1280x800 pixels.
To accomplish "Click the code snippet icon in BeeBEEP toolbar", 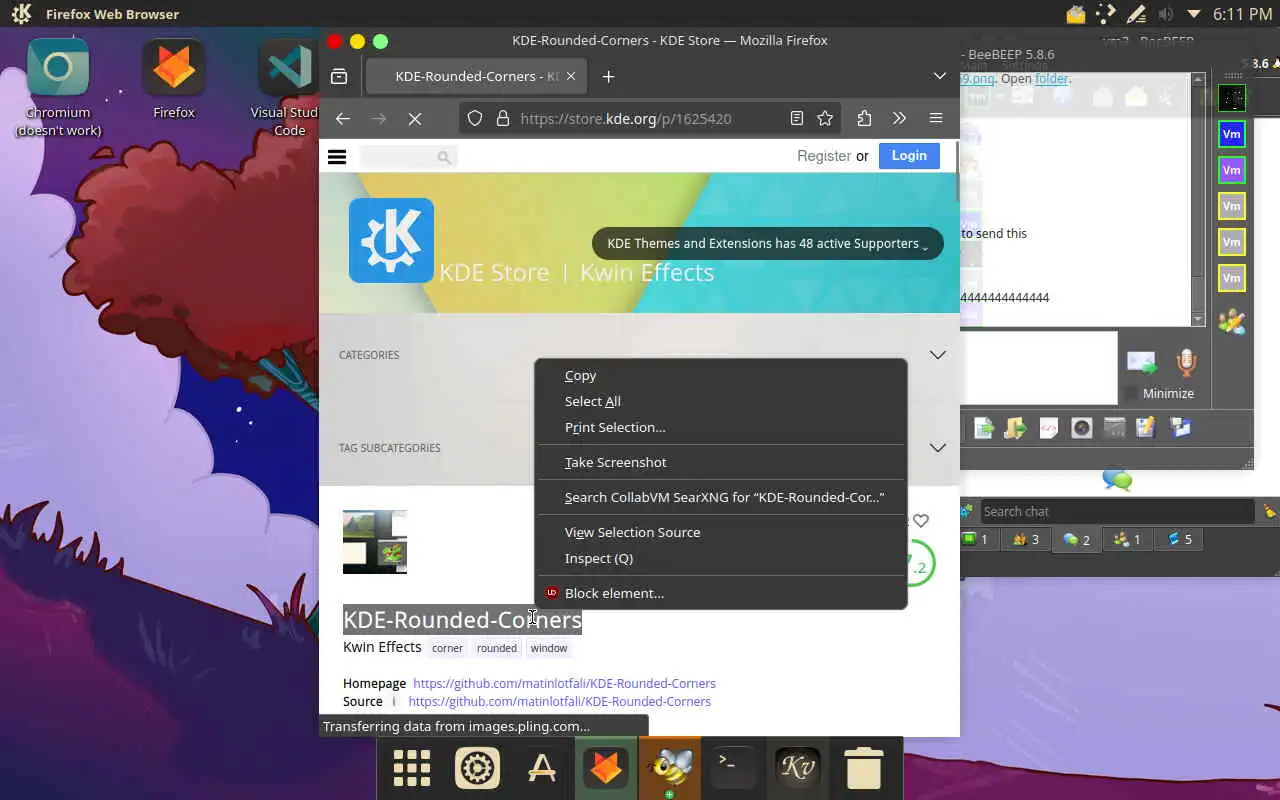I will pos(1049,428).
